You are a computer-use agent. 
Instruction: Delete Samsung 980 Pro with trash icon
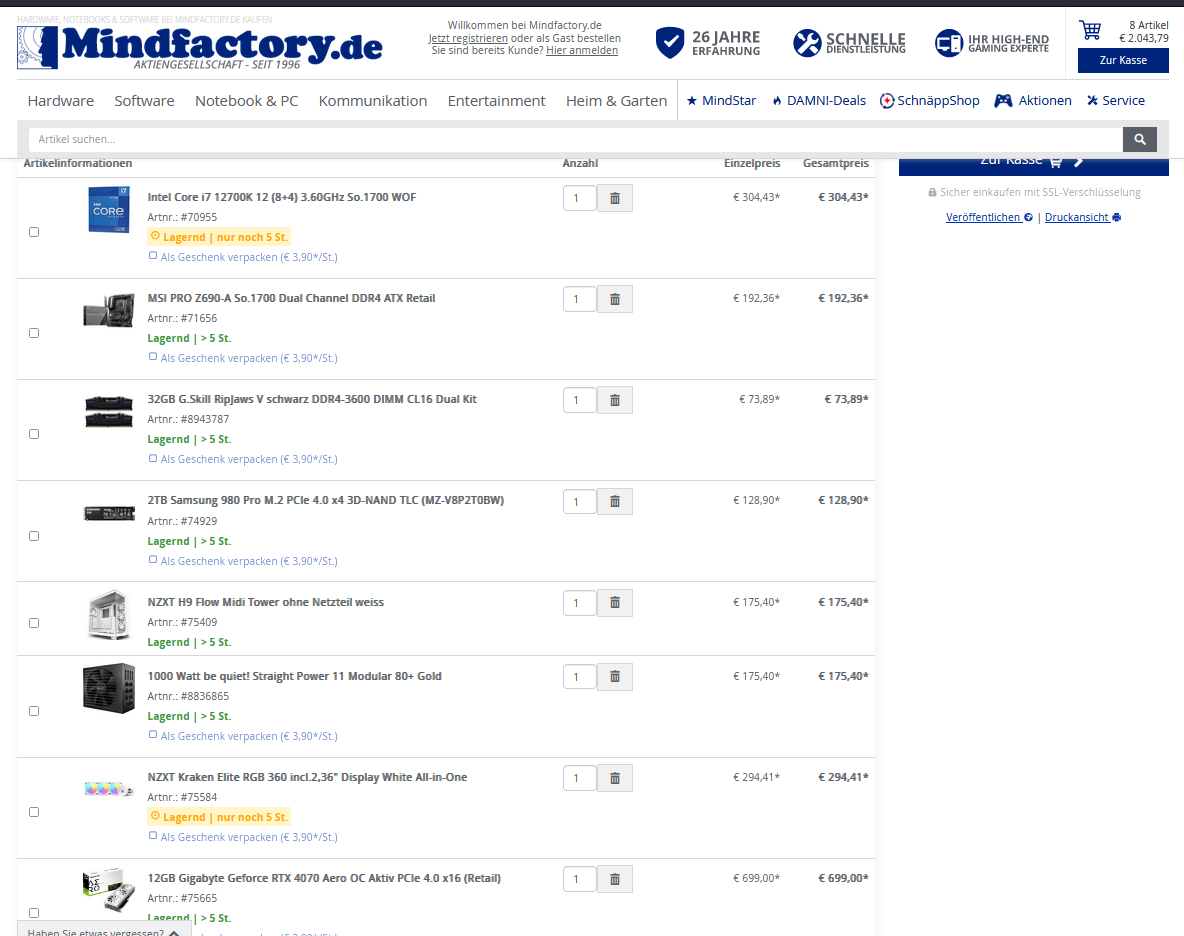615,502
